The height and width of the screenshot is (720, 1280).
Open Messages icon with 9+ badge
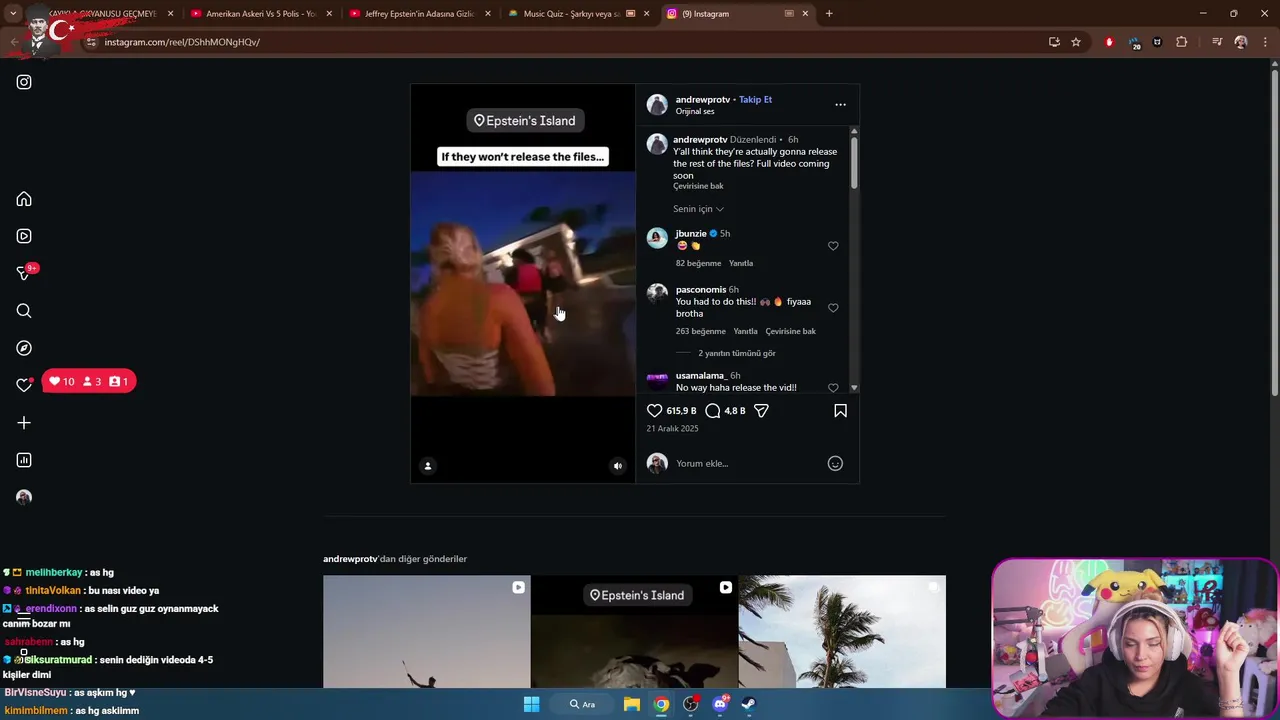point(24,273)
